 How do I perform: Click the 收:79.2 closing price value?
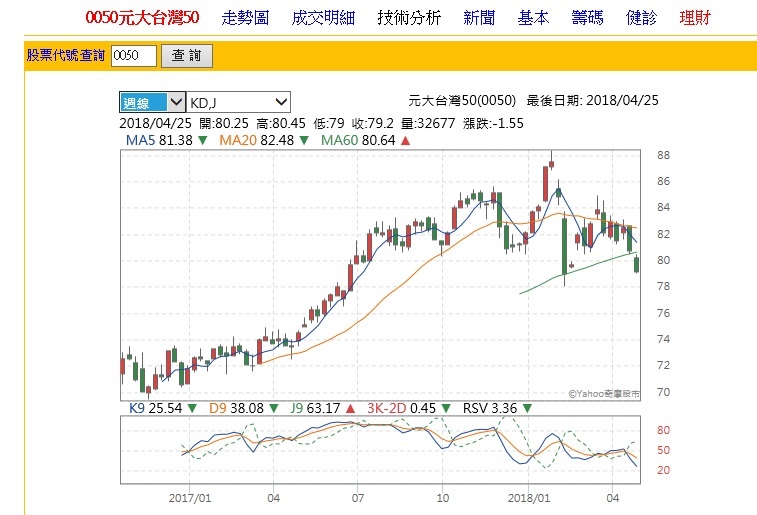click(373, 124)
